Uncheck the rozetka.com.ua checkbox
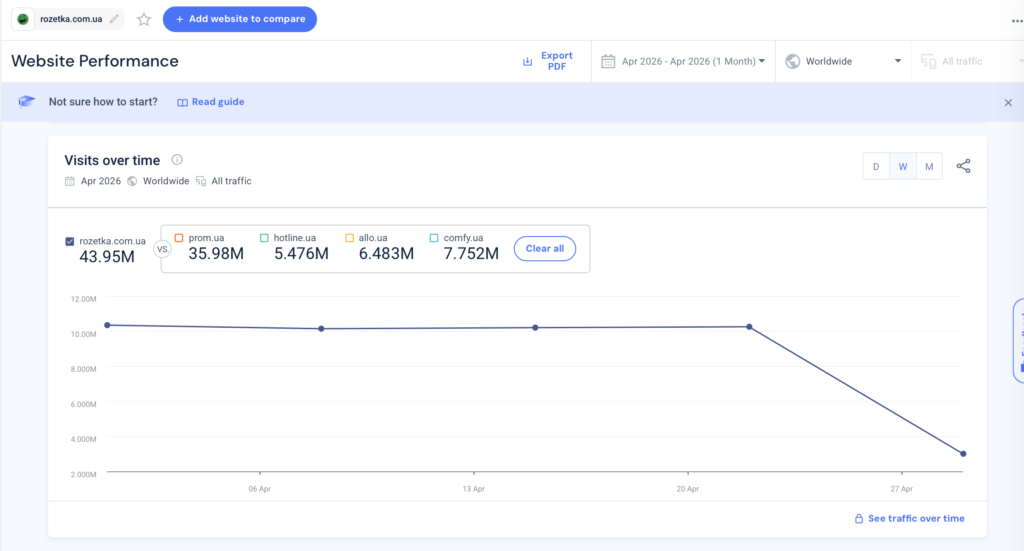The image size is (1024, 551). [x=70, y=242]
